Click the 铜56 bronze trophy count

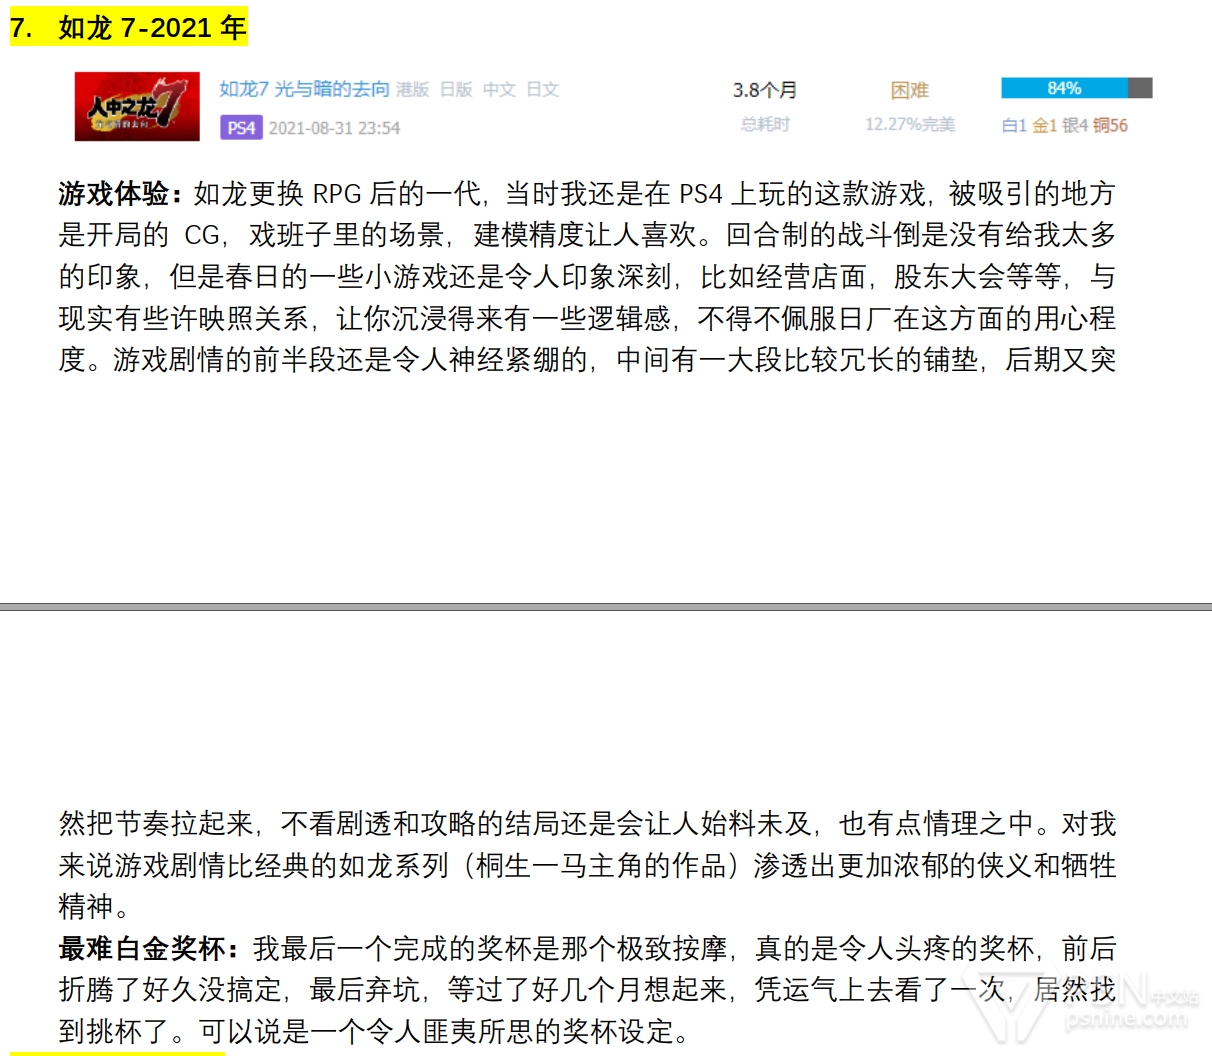tap(1110, 125)
